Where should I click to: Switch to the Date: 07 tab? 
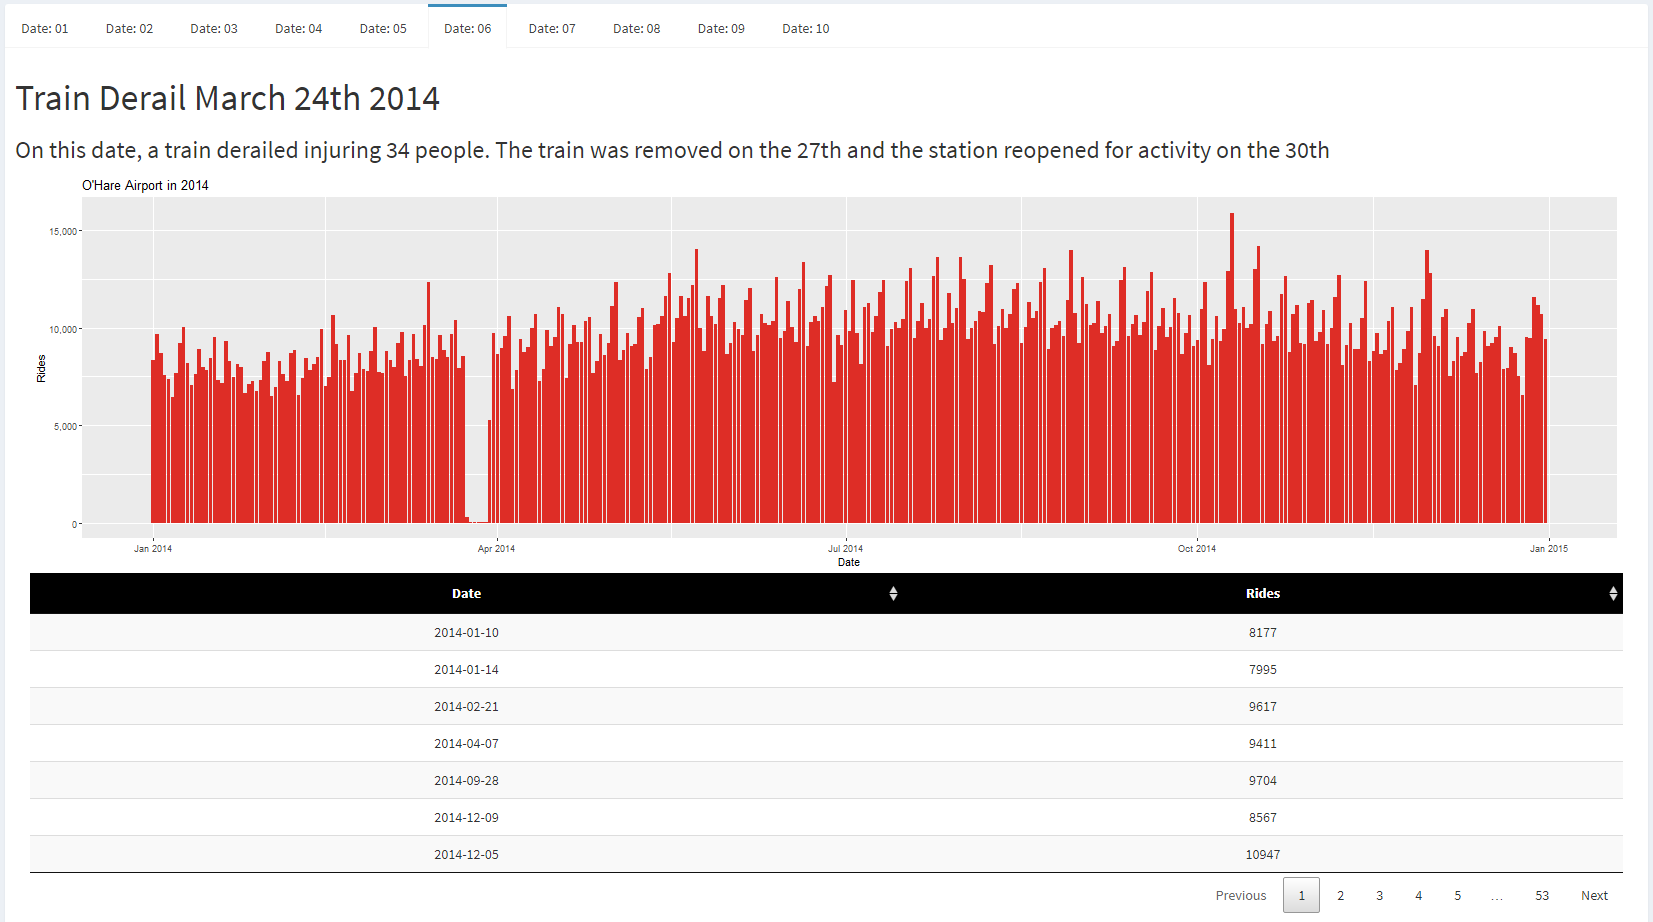552,28
